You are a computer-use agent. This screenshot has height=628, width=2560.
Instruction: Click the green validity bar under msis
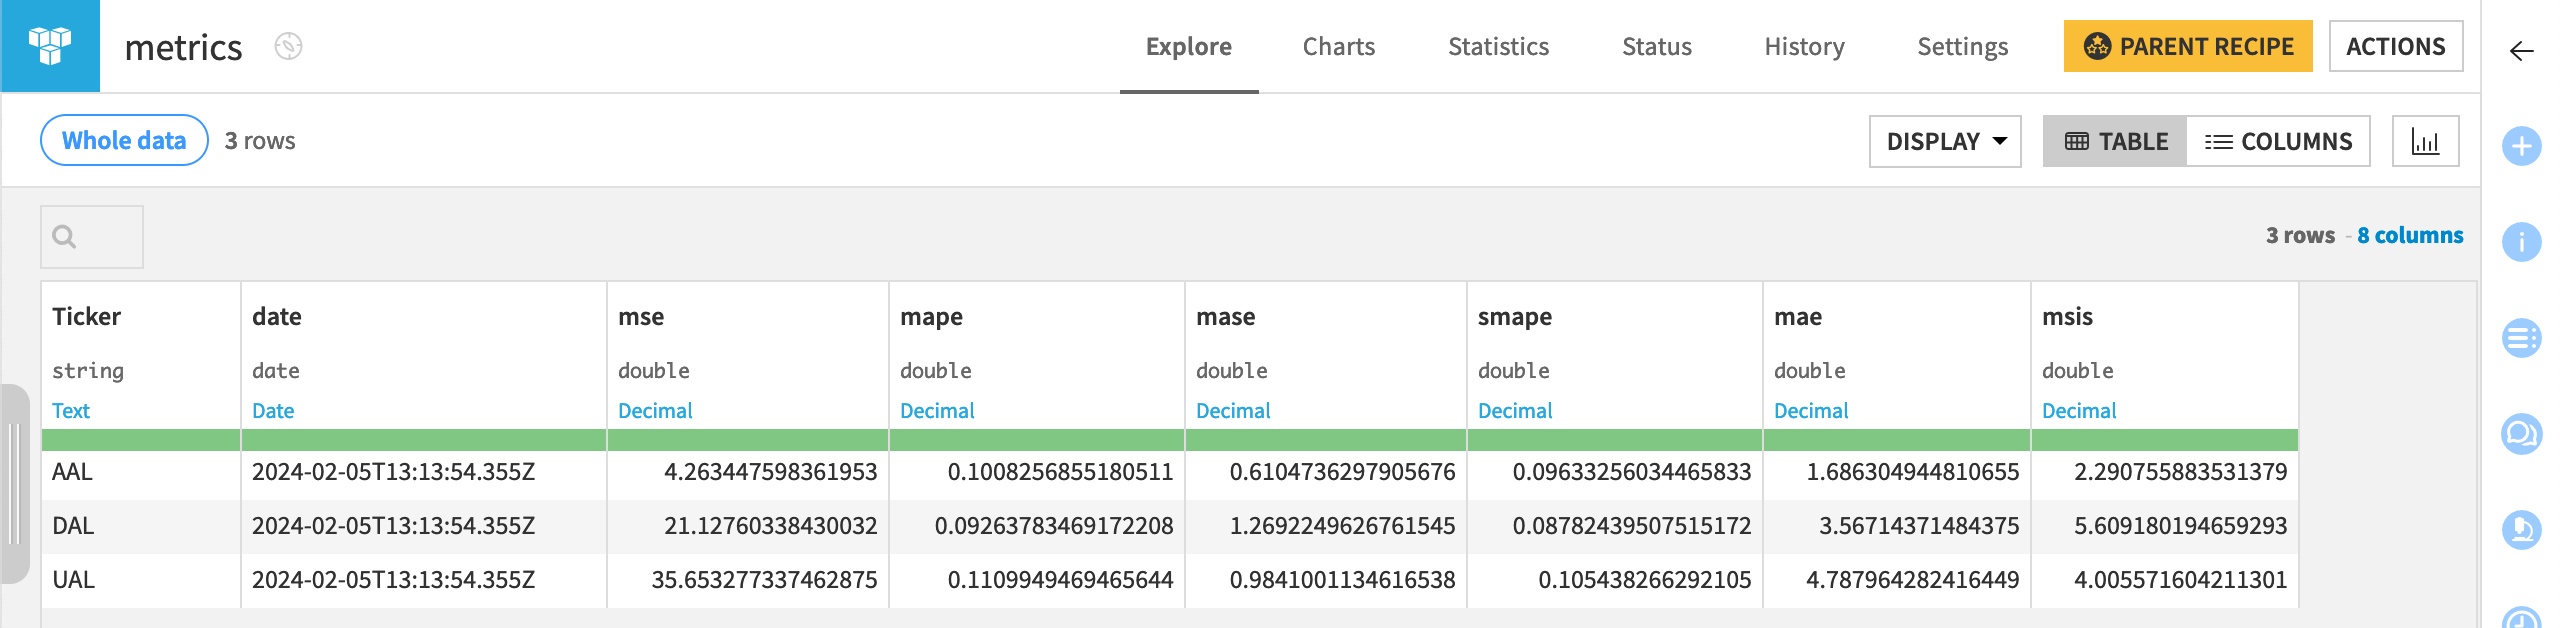pos(2165,440)
